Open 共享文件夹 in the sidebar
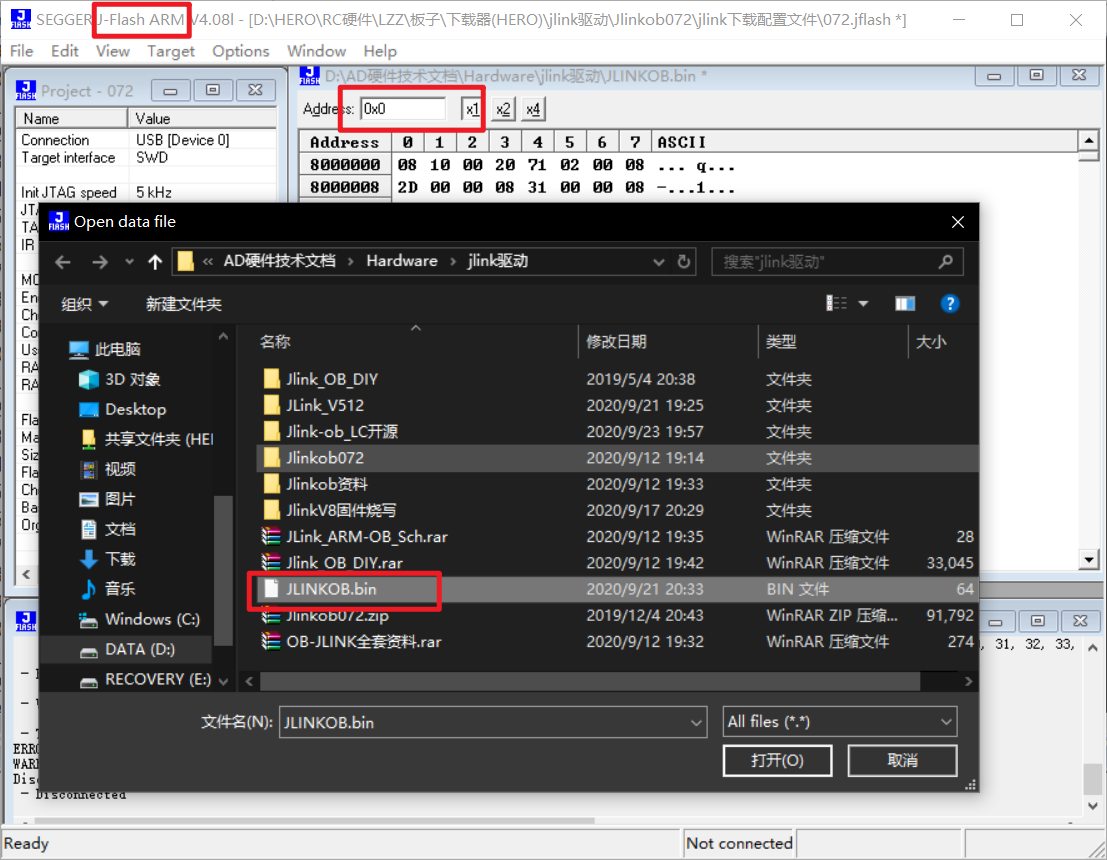Screen dimensions: 1107x860 point(146,439)
